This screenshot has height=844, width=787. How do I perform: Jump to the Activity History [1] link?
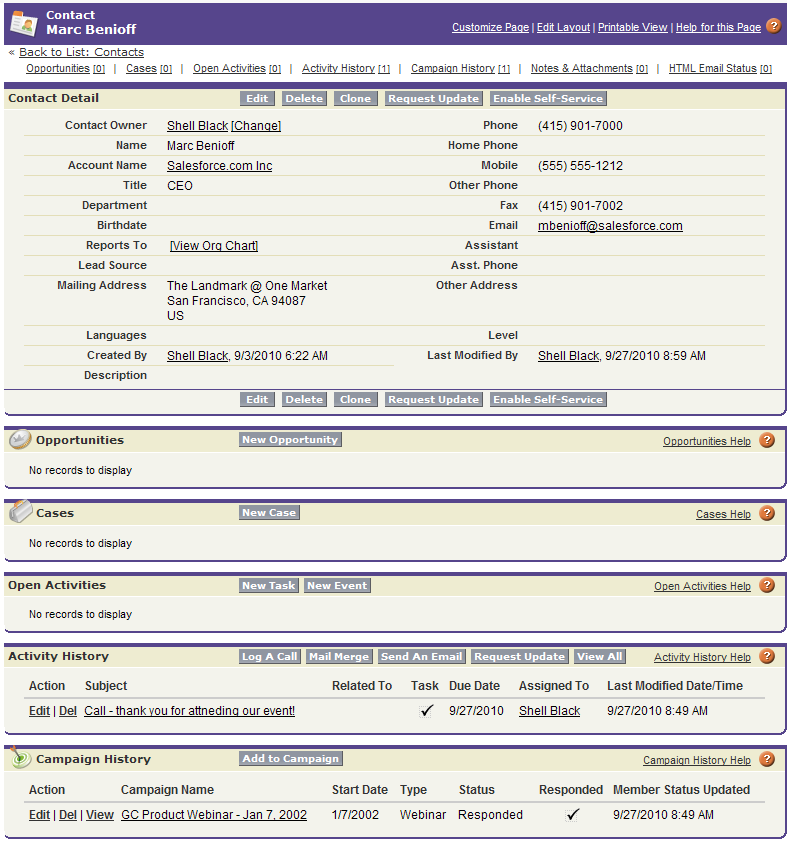[x=346, y=68]
